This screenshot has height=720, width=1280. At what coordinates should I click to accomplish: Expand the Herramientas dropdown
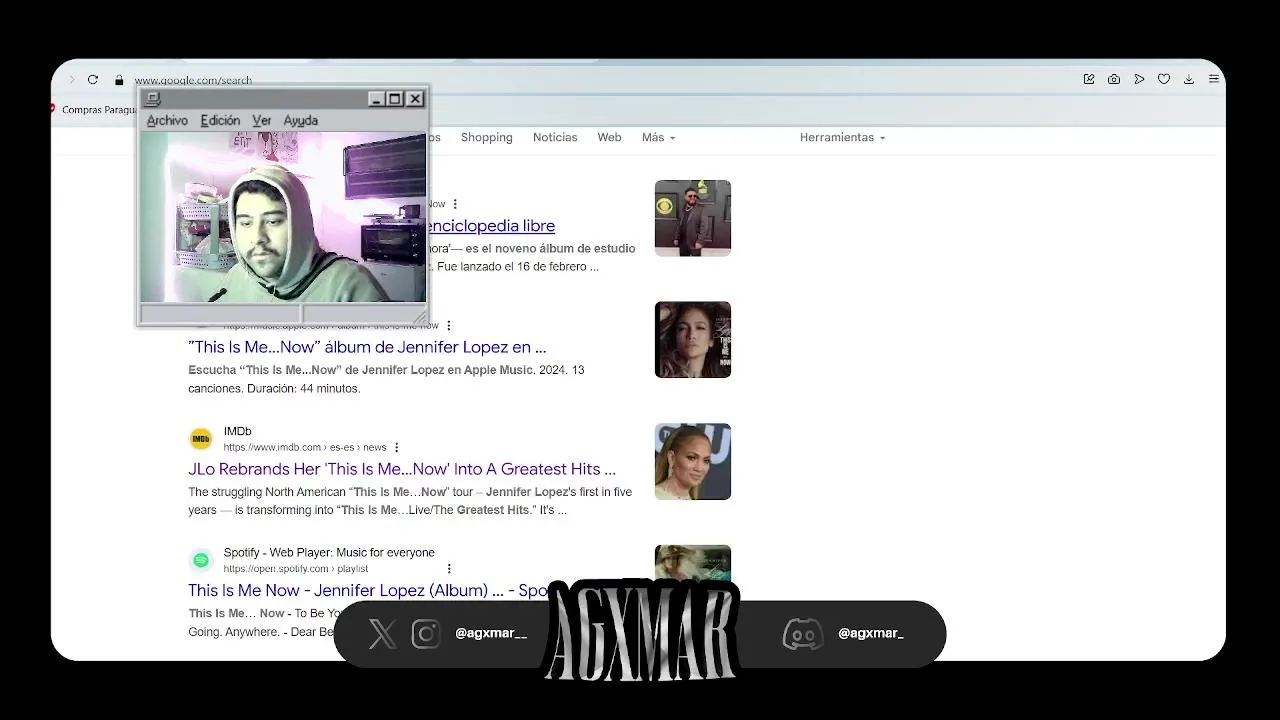click(x=842, y=137)
